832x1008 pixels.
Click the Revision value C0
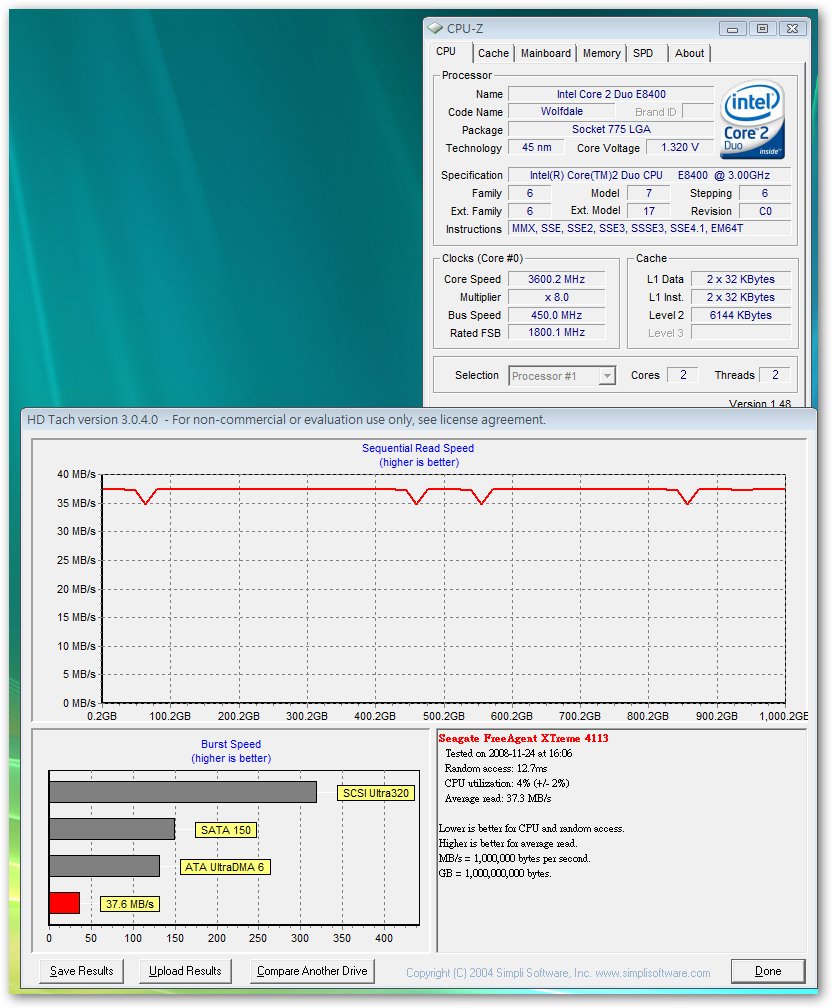pyautogui.click(x=765, y=211)
